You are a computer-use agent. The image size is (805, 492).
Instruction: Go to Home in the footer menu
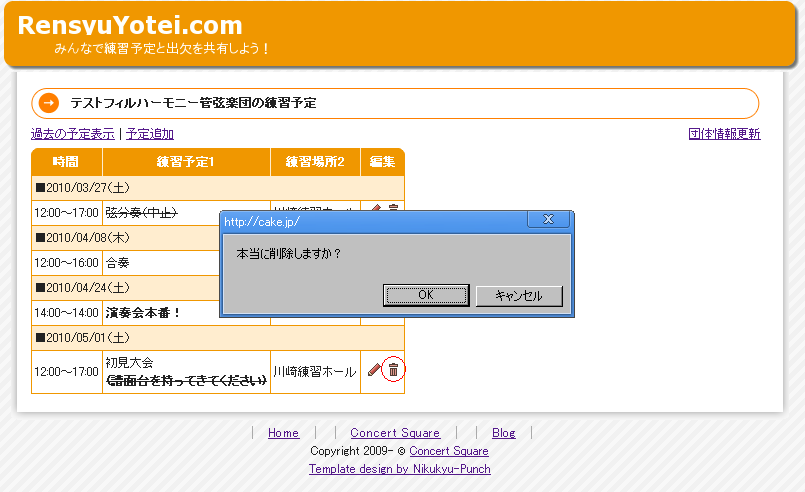(283, 433)
